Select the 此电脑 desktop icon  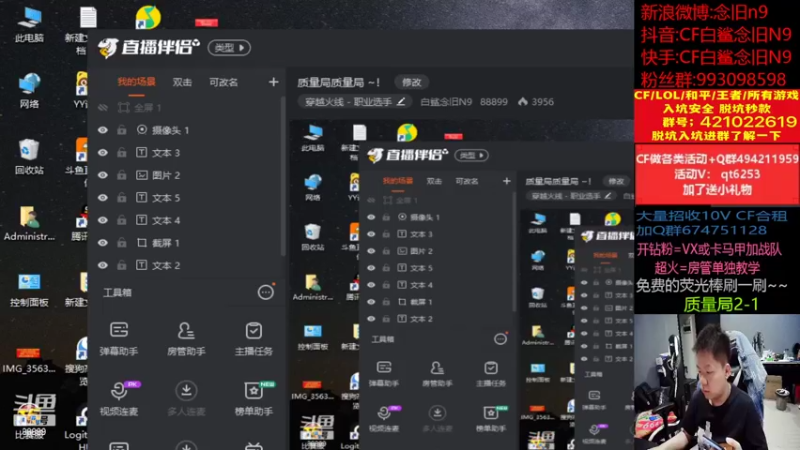tap(29, 24)
